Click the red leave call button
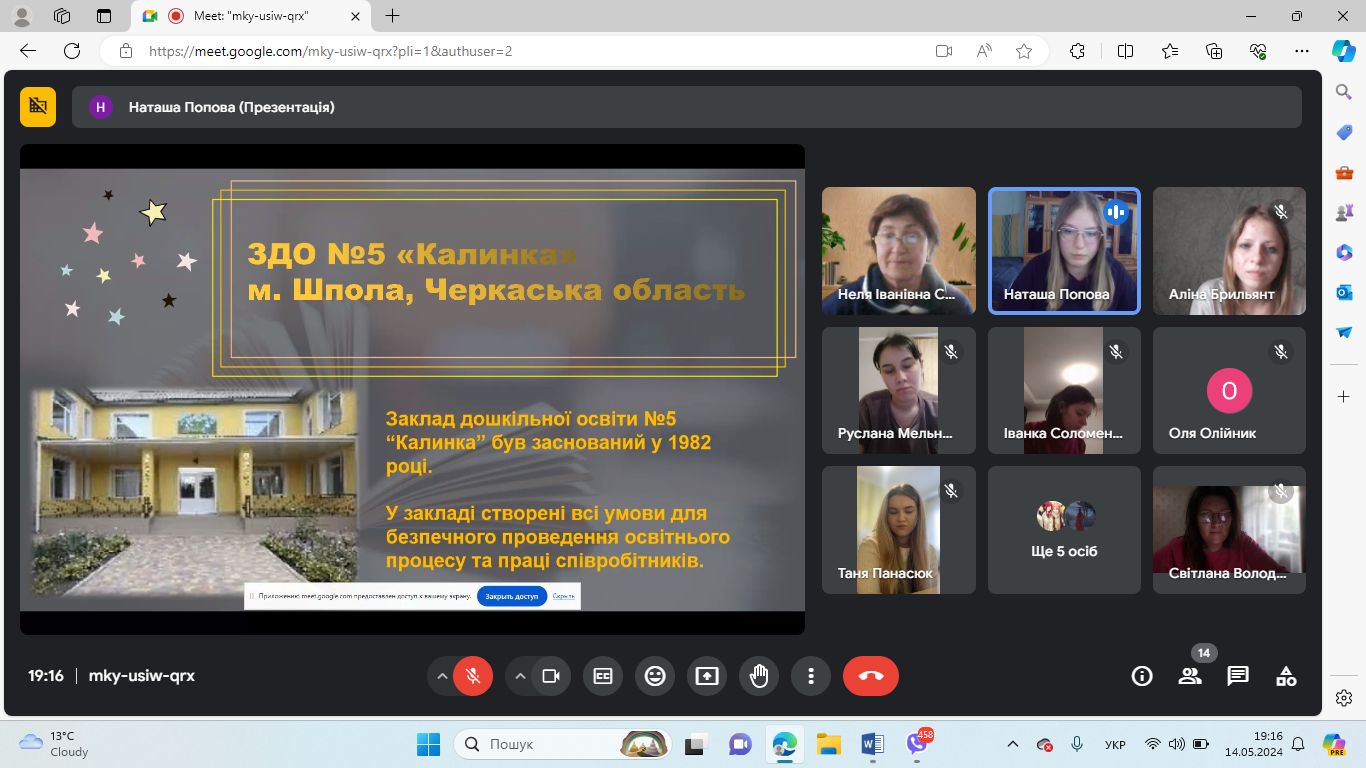1366x768 pixels. [870, 676]
